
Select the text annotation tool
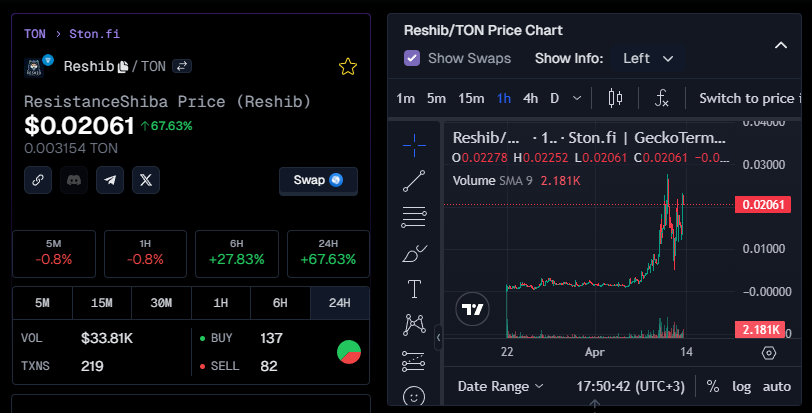pyautogui.click(x=414, y=289)
